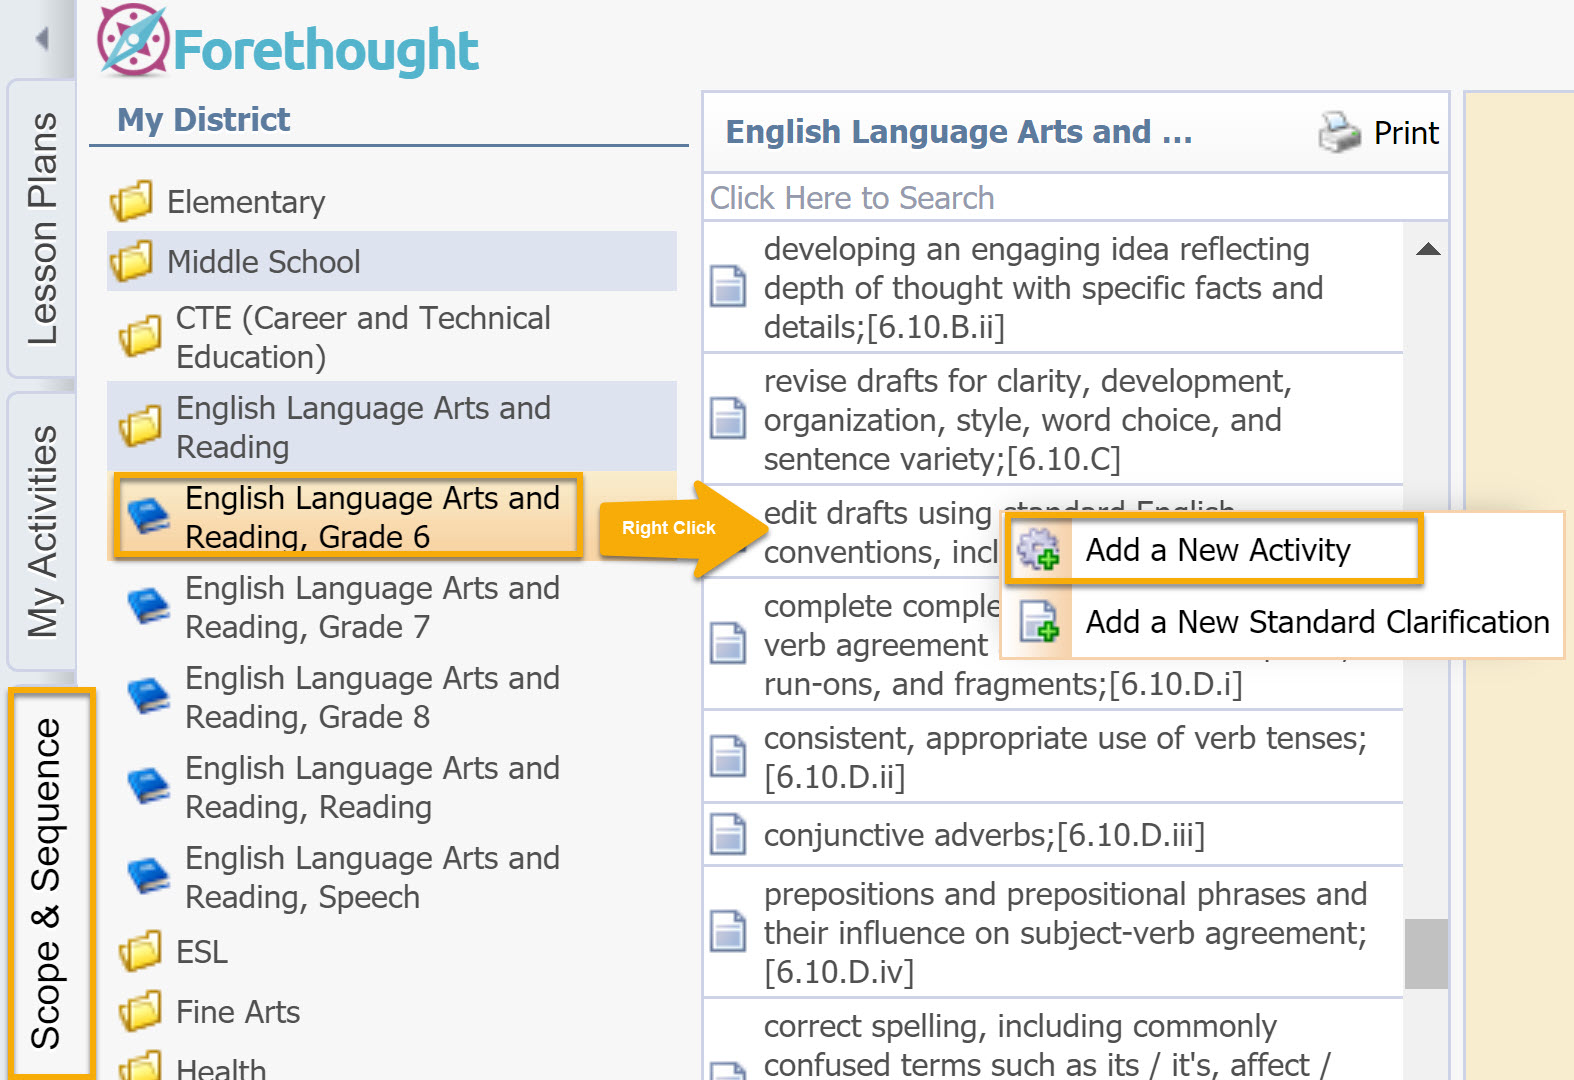The image size is (1574, 1080).
Task: Click the Grade 7 book icon
Action: (149, 607)
